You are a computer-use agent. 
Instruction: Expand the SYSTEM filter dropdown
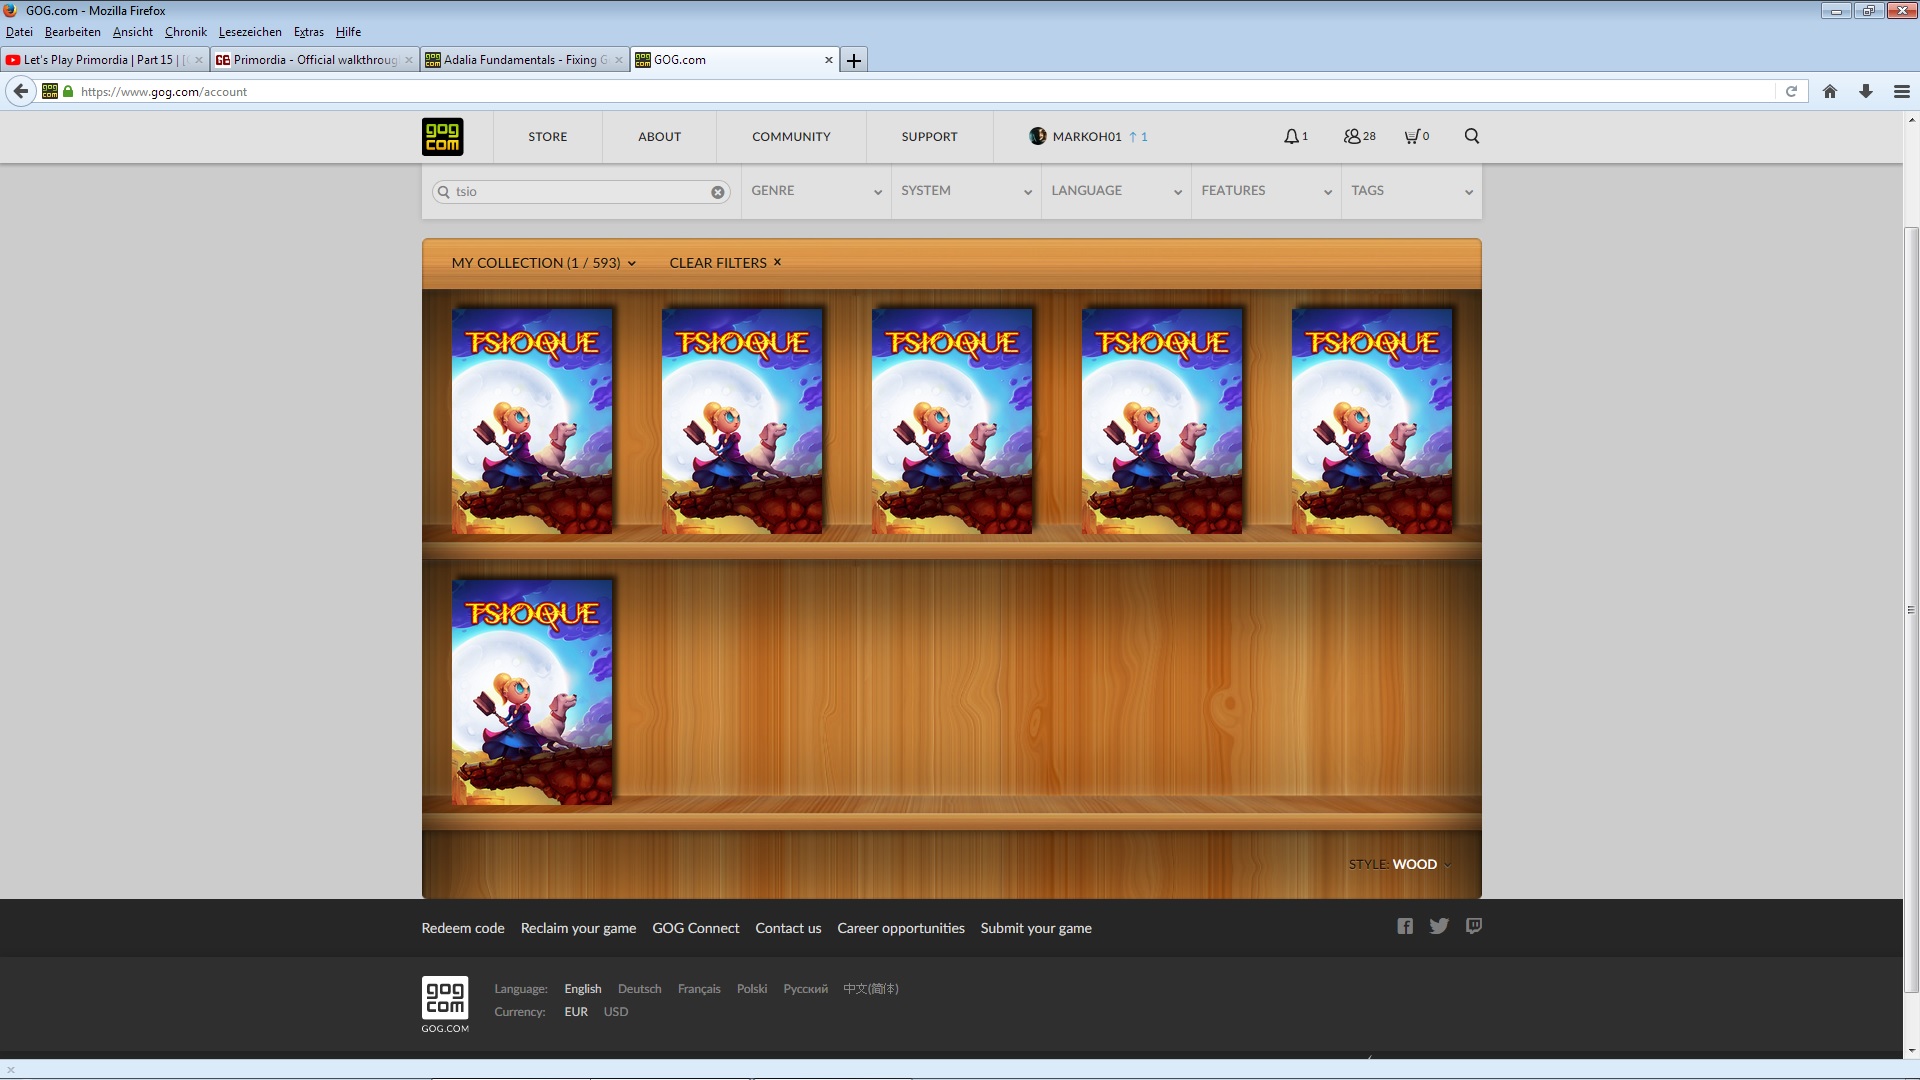(966, 191)
